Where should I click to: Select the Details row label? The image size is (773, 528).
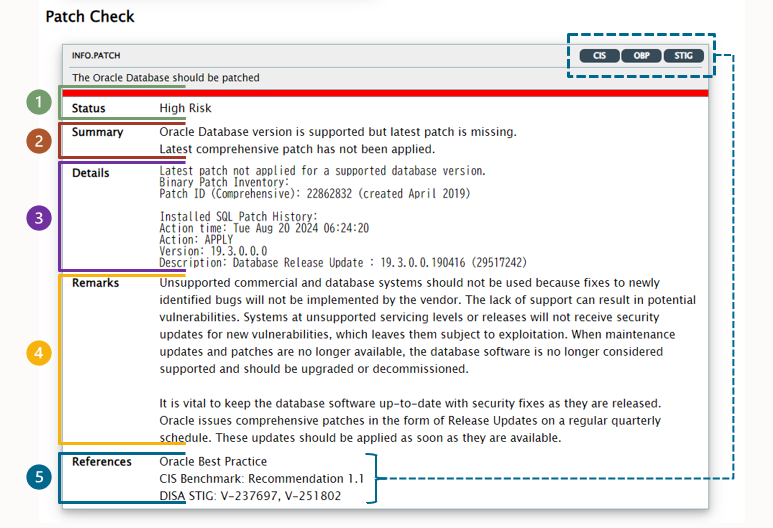(x=91, y=173)
